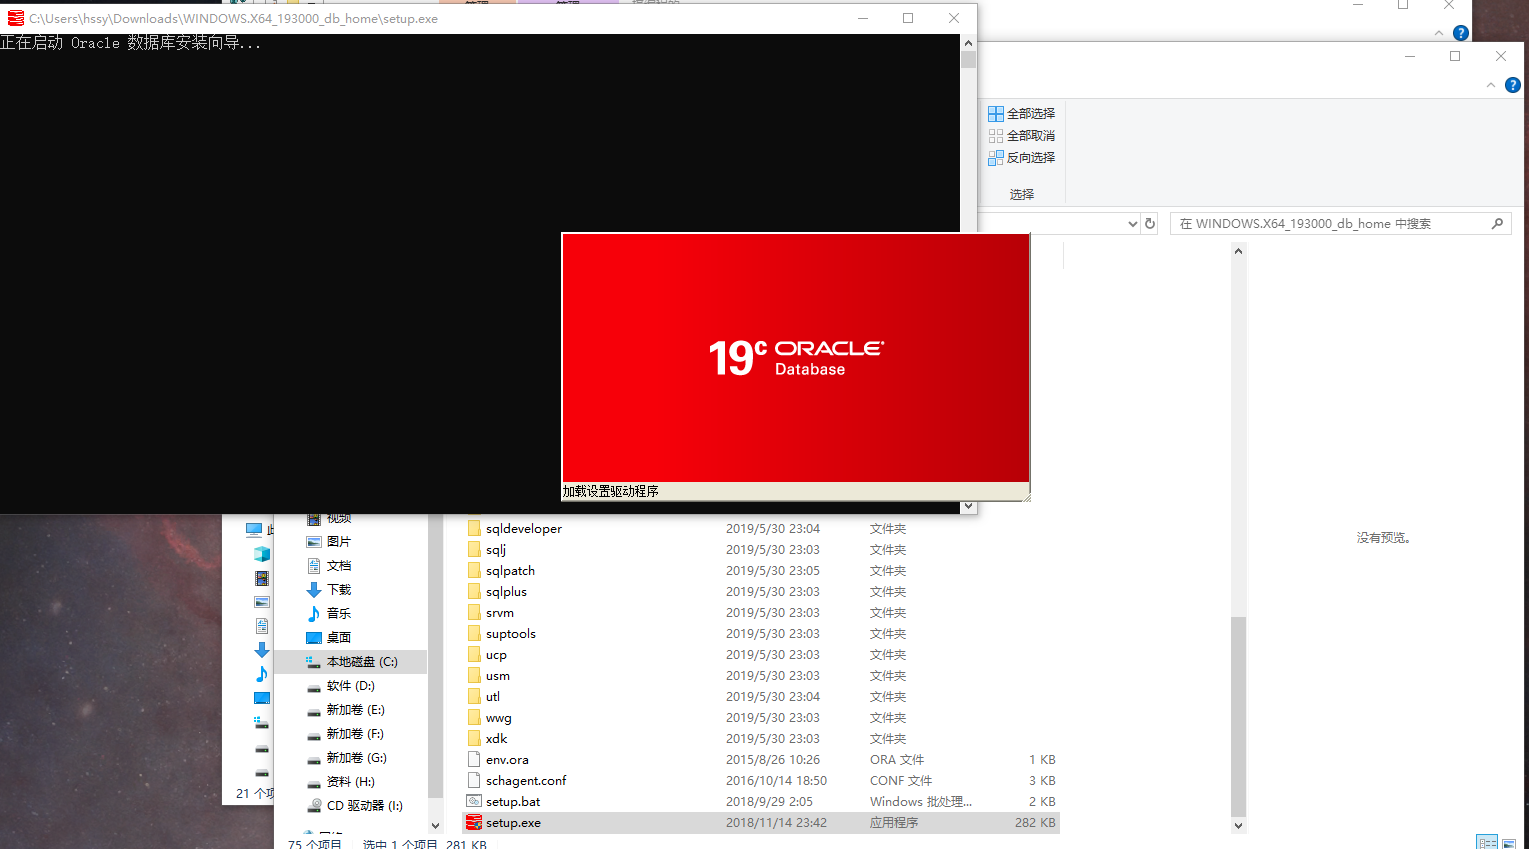The image size is (1529, 849).
Task: Click 全部取消 (select none) in the ribbon
Action: pyautogui.click(x=1022, y=136)
